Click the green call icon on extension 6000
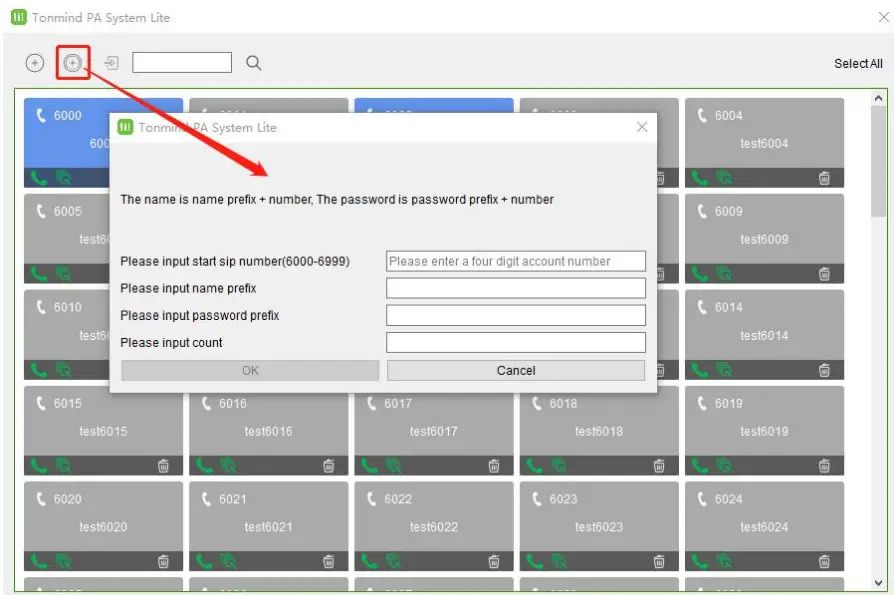This screenshot has width=894, height=595. (40, 177)
